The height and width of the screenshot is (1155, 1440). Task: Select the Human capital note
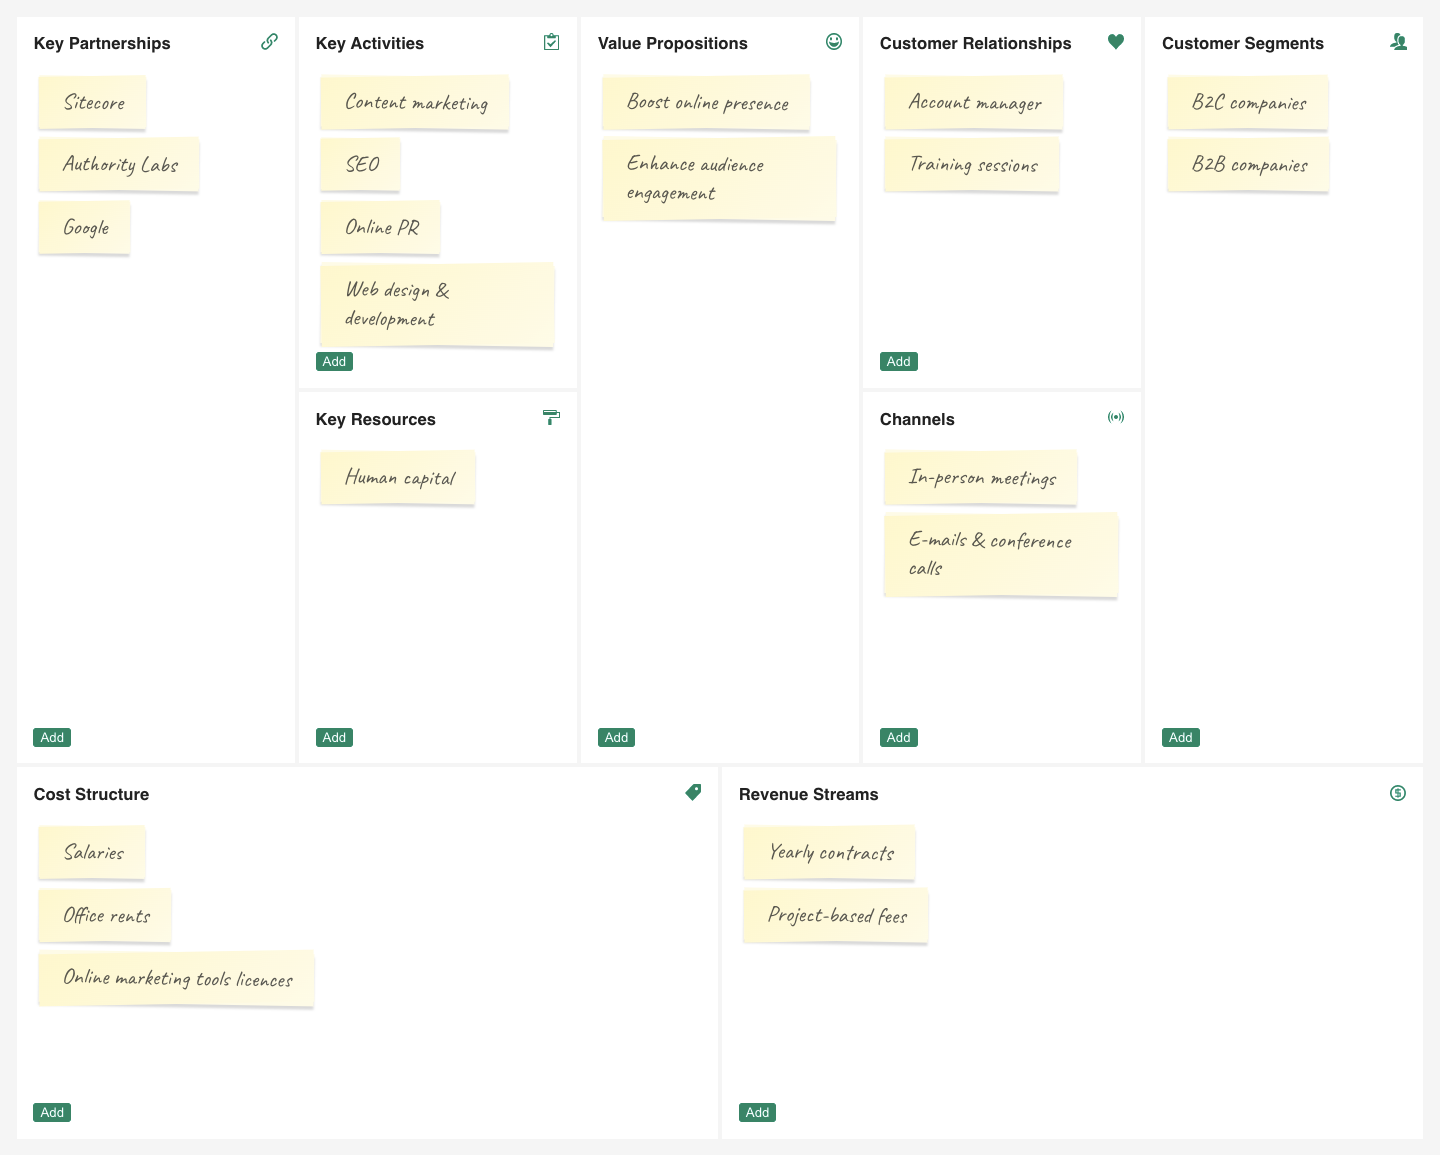pos(398,477)
